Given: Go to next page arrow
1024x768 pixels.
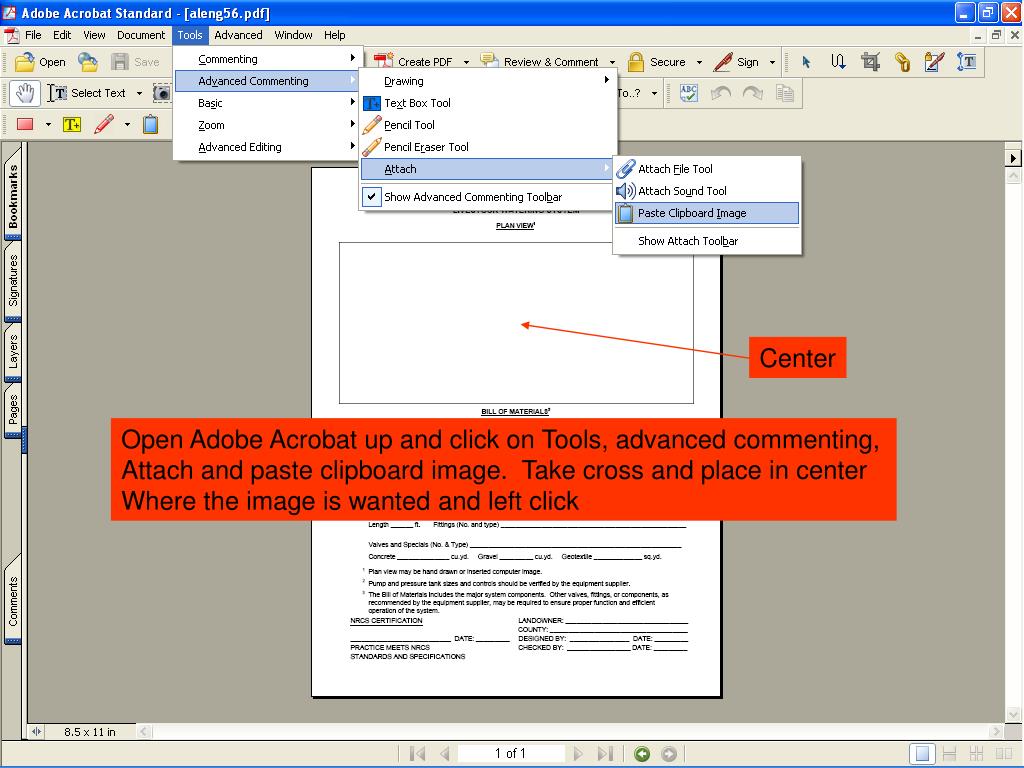Looking at the screenshot, I should coord(577,754).
